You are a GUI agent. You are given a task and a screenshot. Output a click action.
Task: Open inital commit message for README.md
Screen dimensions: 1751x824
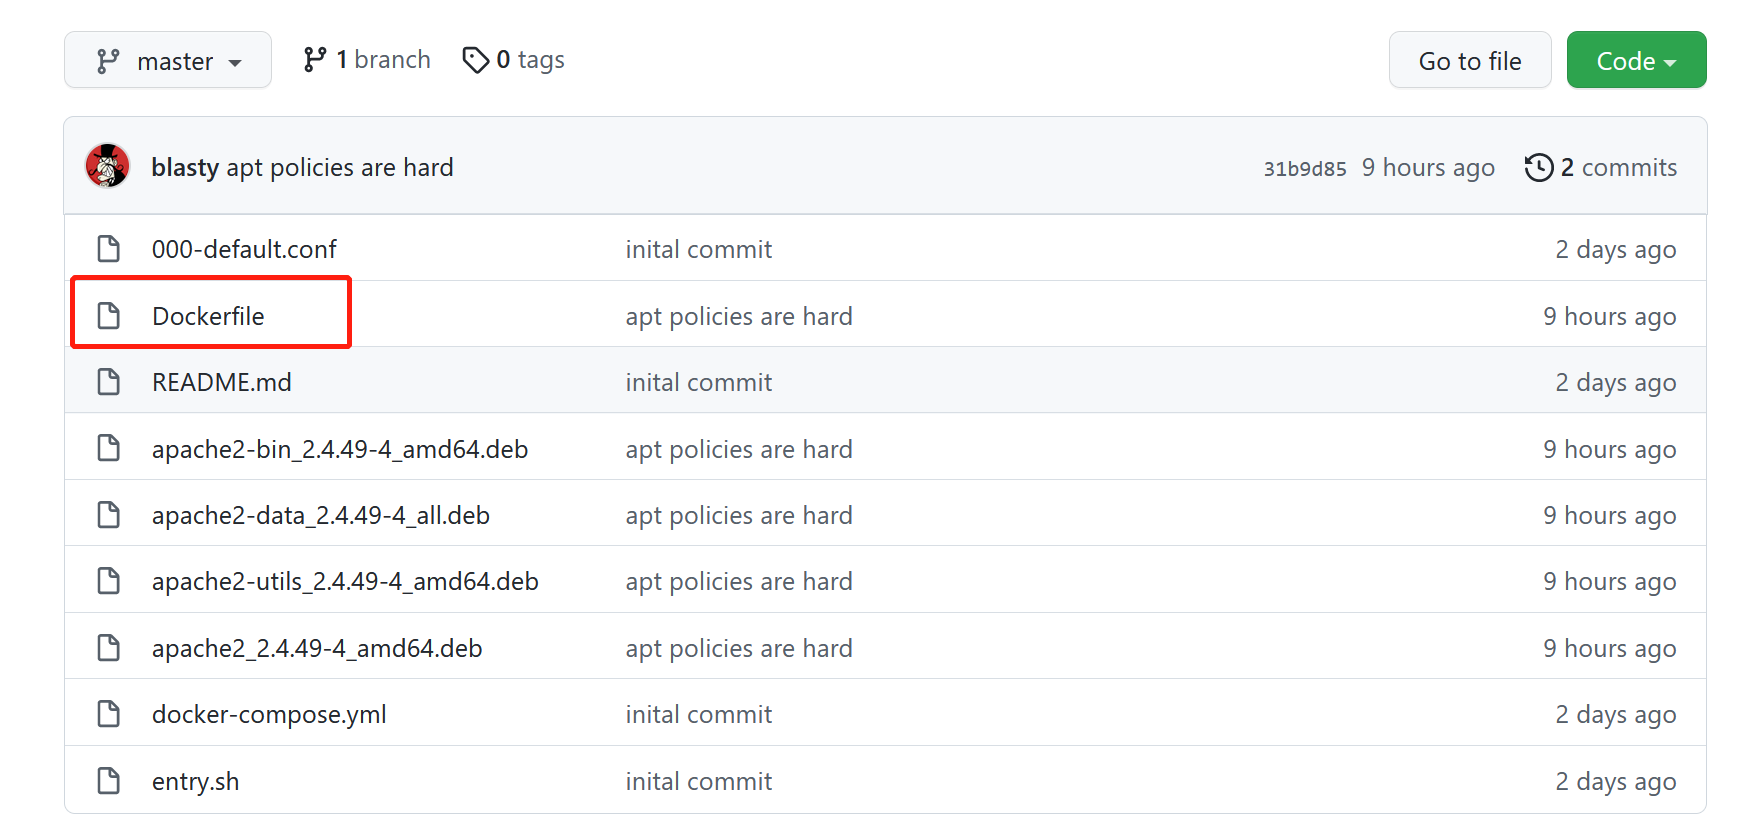[x=699, y=382]
